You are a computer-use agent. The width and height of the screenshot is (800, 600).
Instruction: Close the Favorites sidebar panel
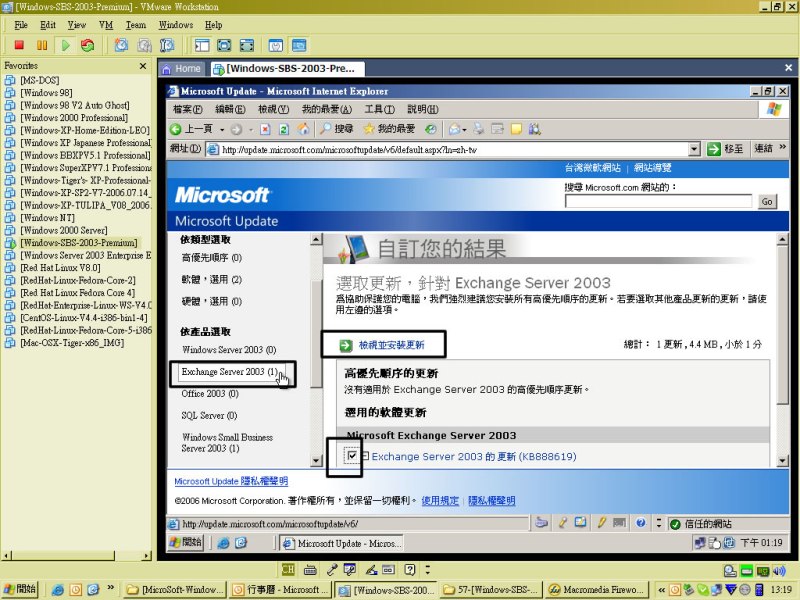pos(143,66)
